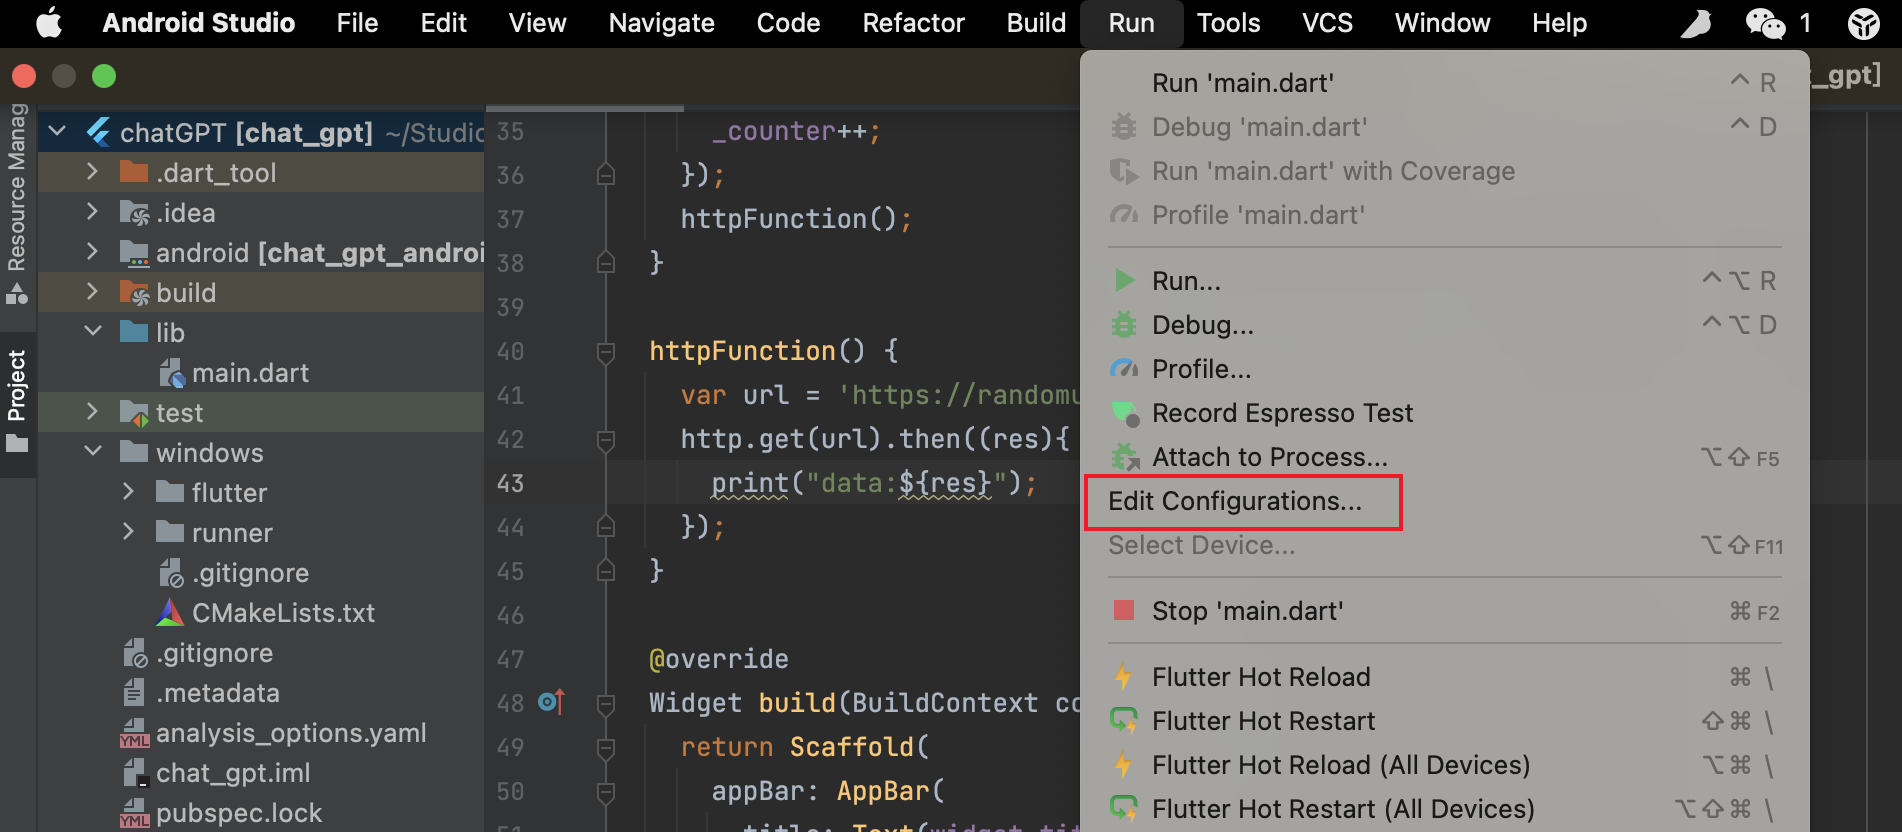The height and width of the screenshot is (832, 1902).
Task: Click the .dart_tool folder icon
Action: click(134, 172)
